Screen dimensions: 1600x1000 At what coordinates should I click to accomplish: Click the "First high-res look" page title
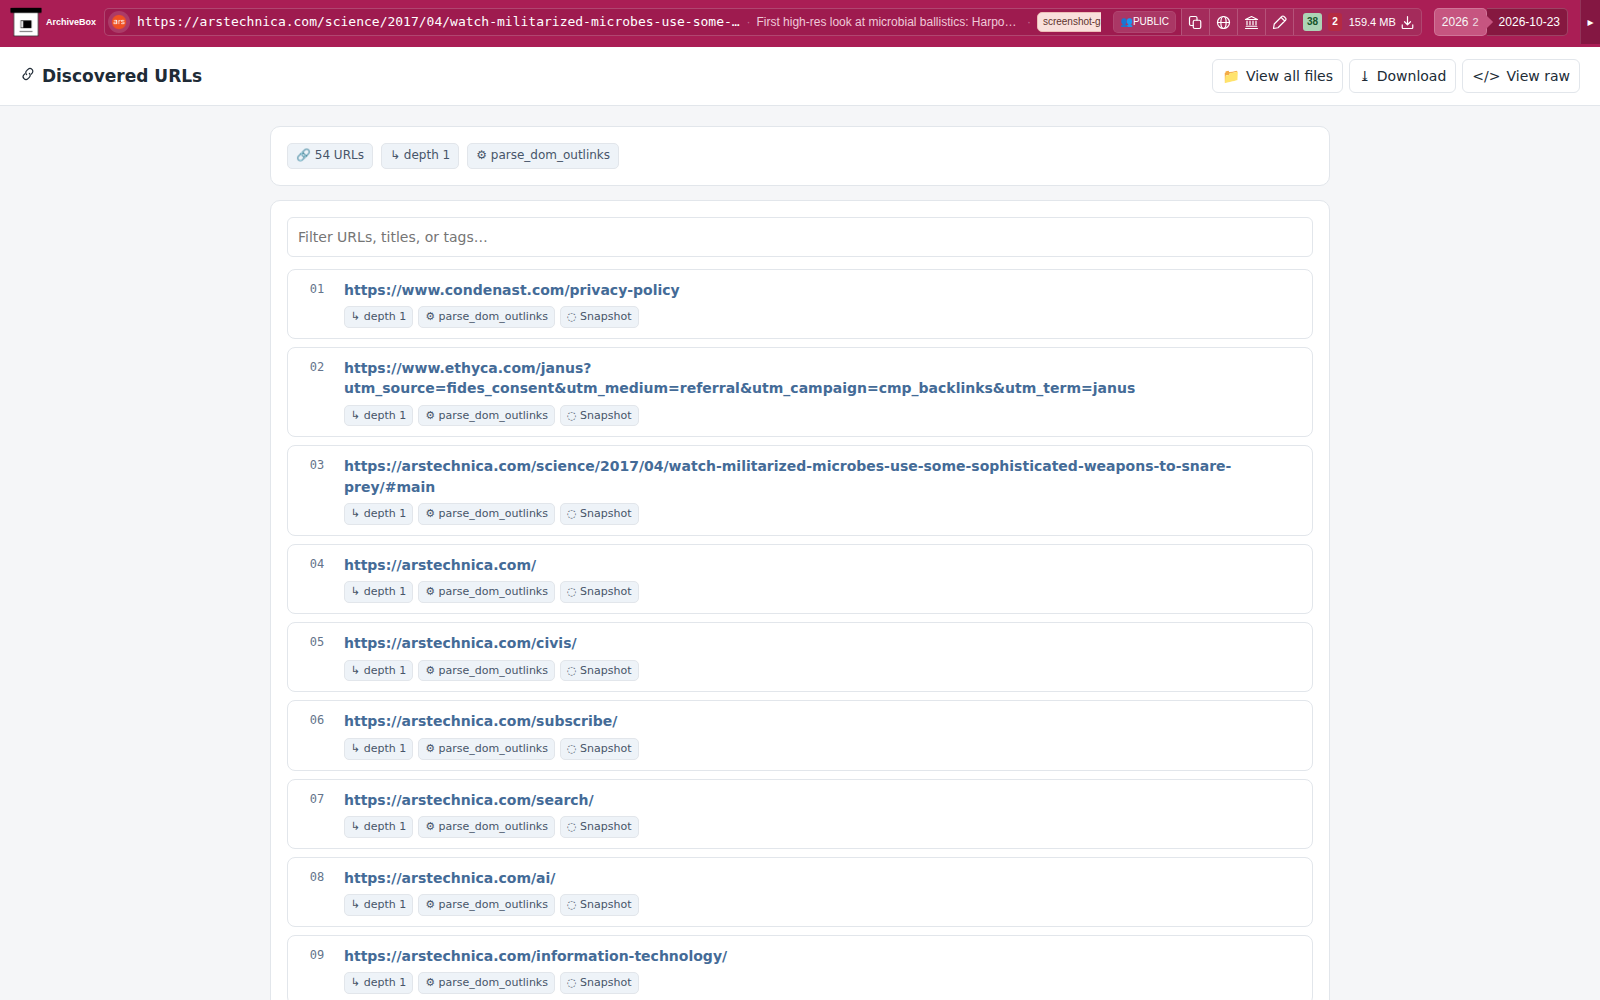886,22
